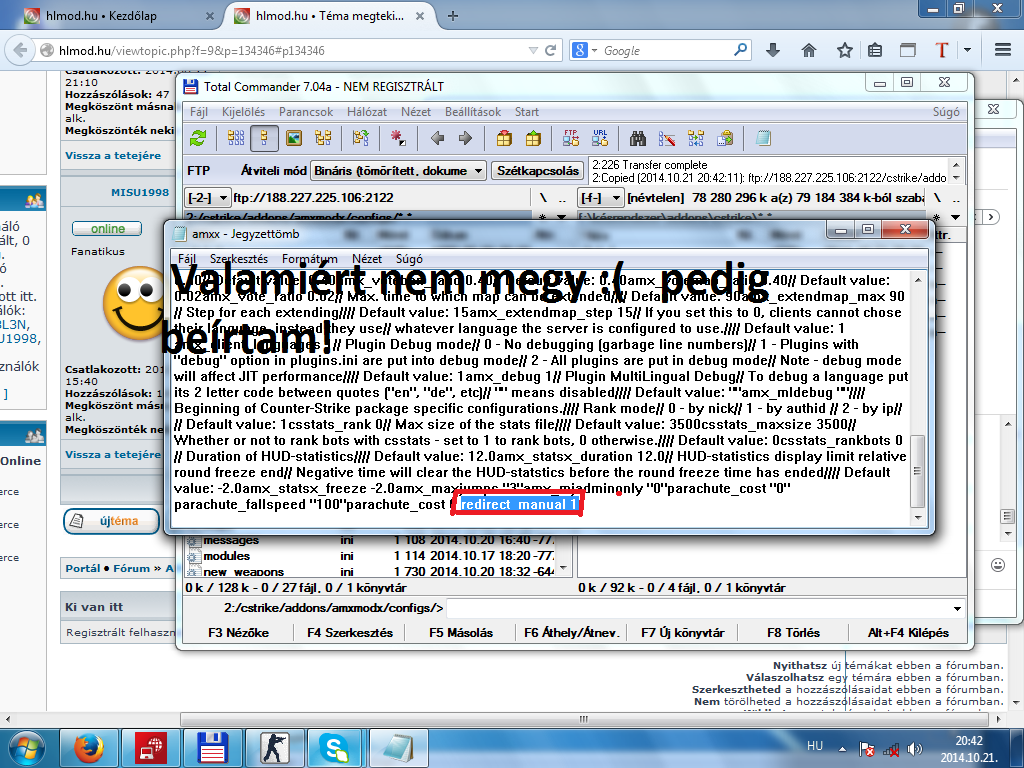1024x768 pixels.
Task: Open Súgó menu in Notepad
Action: pos(409,259)
